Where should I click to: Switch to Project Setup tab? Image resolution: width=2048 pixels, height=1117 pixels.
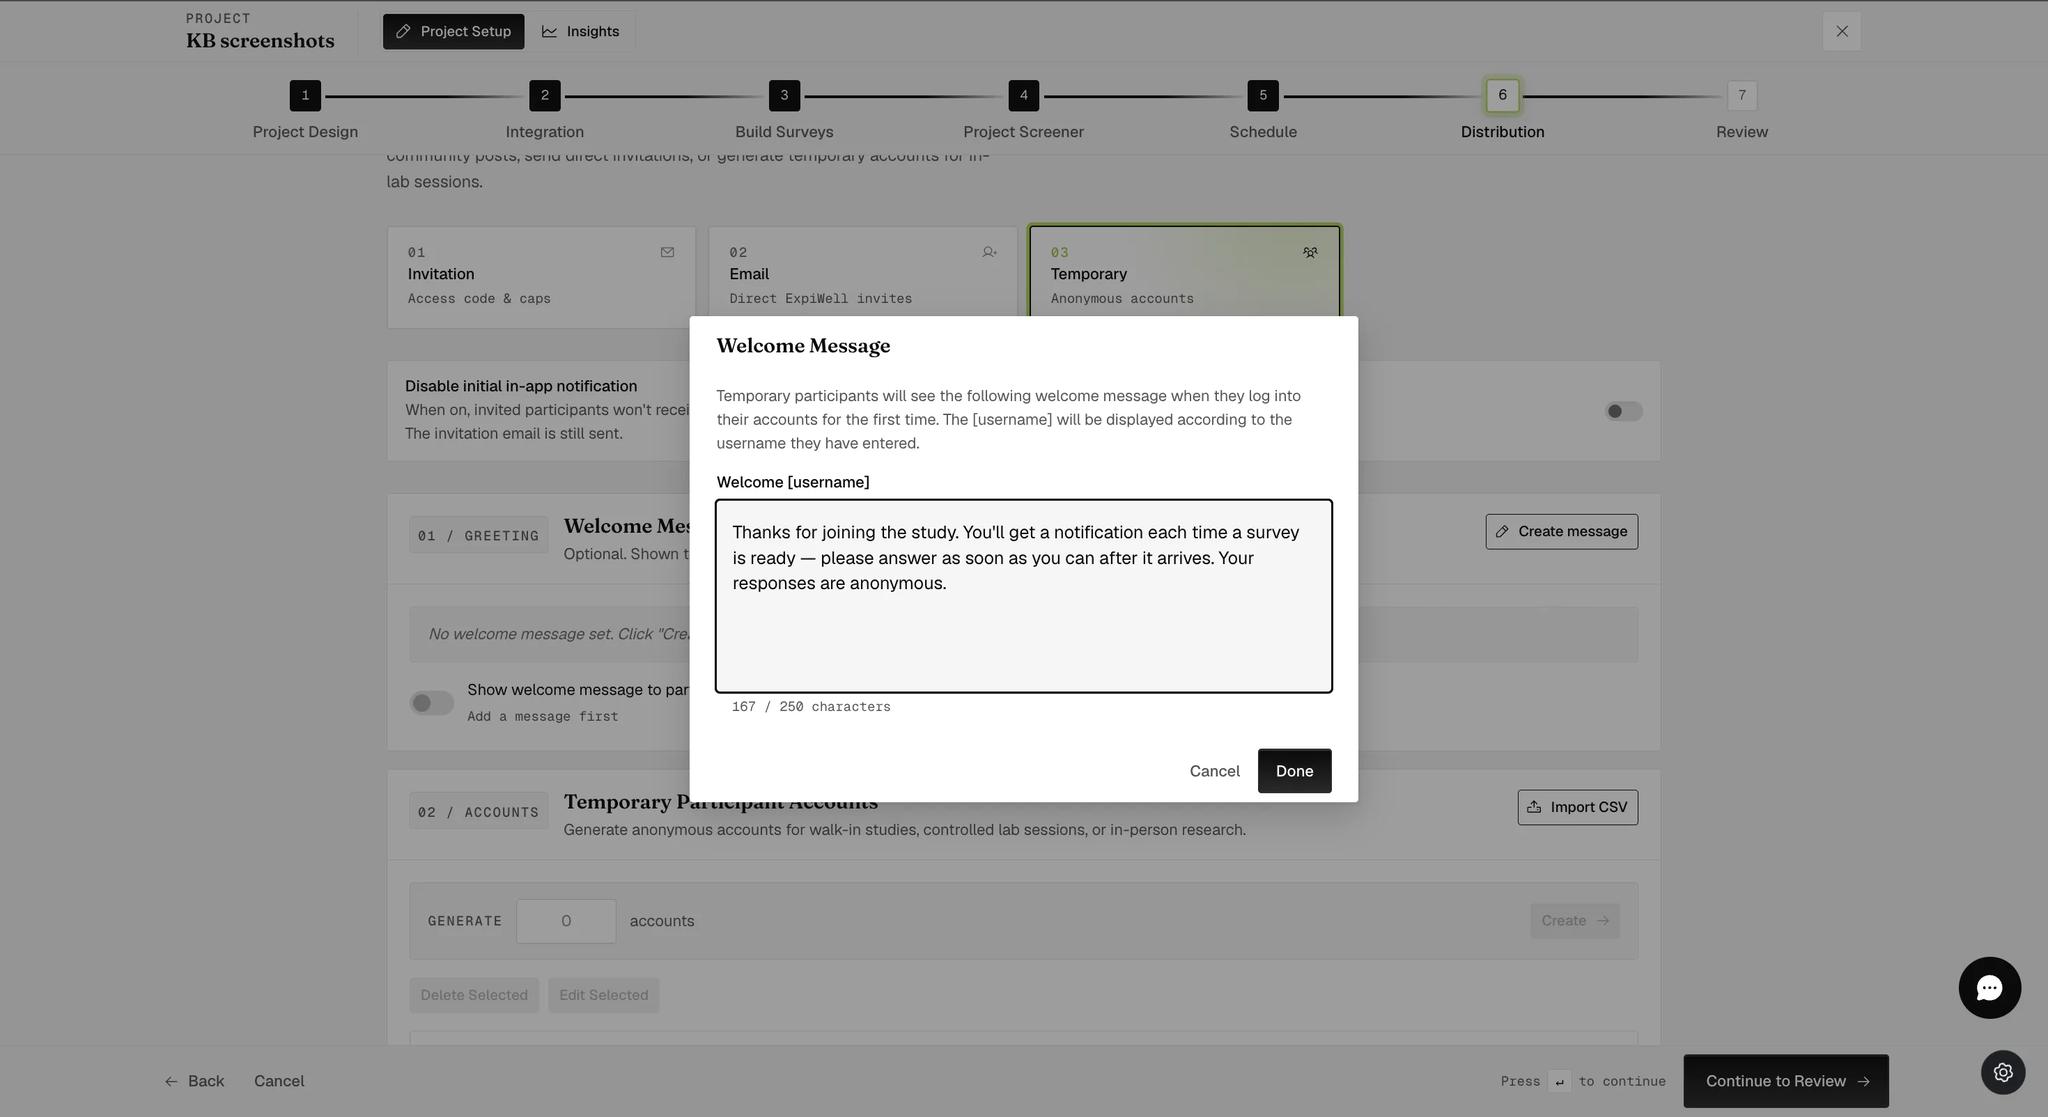click(453, 31)
